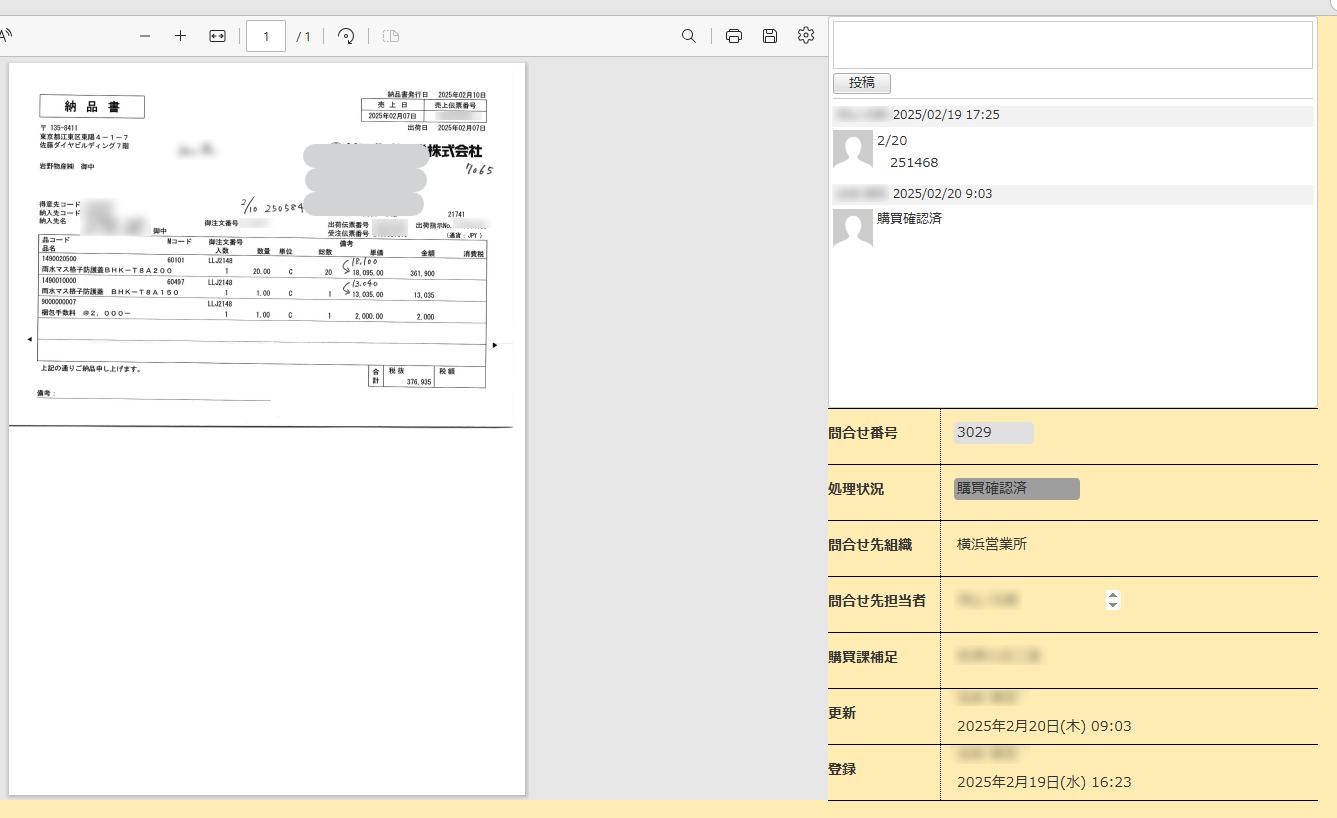Click avatar of the 購買確認済 comment
1337x818 pixels.
click(852, 228)
